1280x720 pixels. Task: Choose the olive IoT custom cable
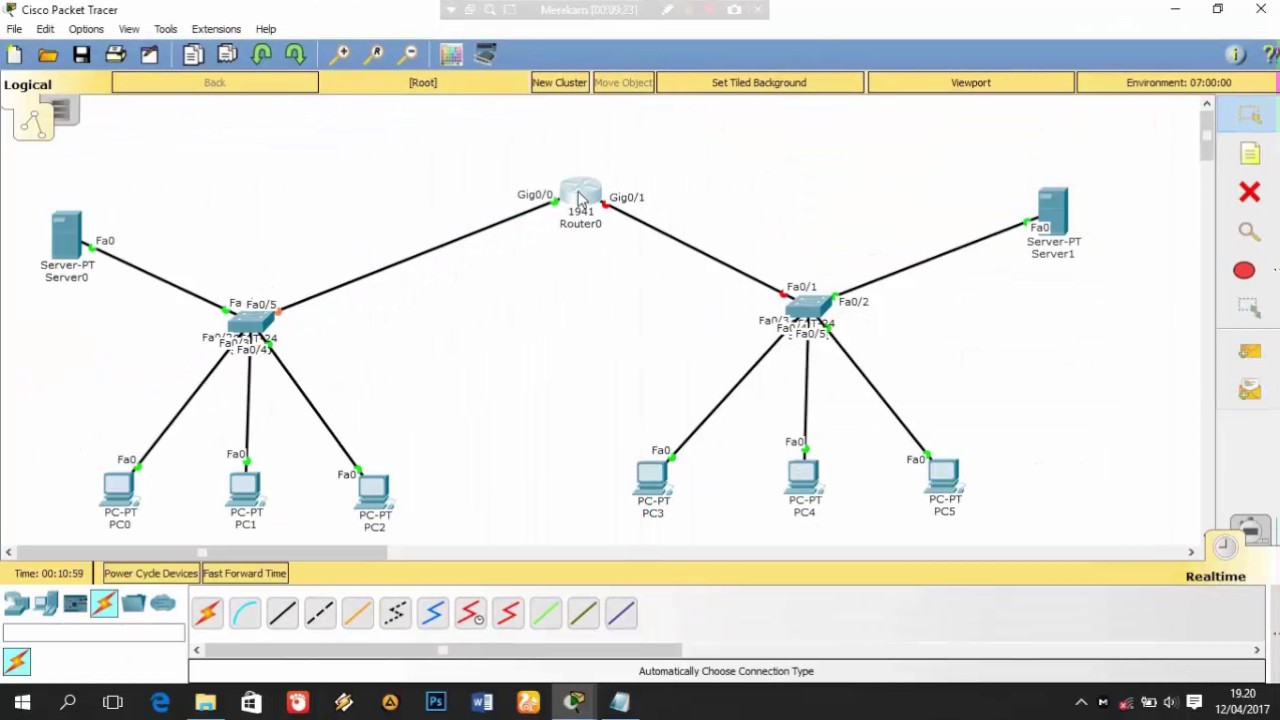[x=584, y=613]
